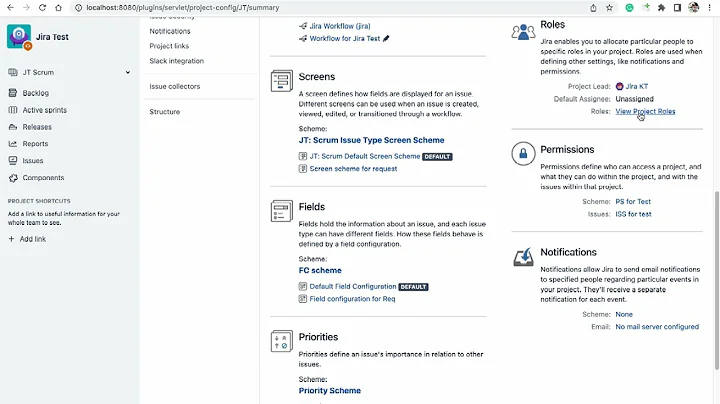
Task: Click the Unassigned default assignee text
Action: click(634, 99)
